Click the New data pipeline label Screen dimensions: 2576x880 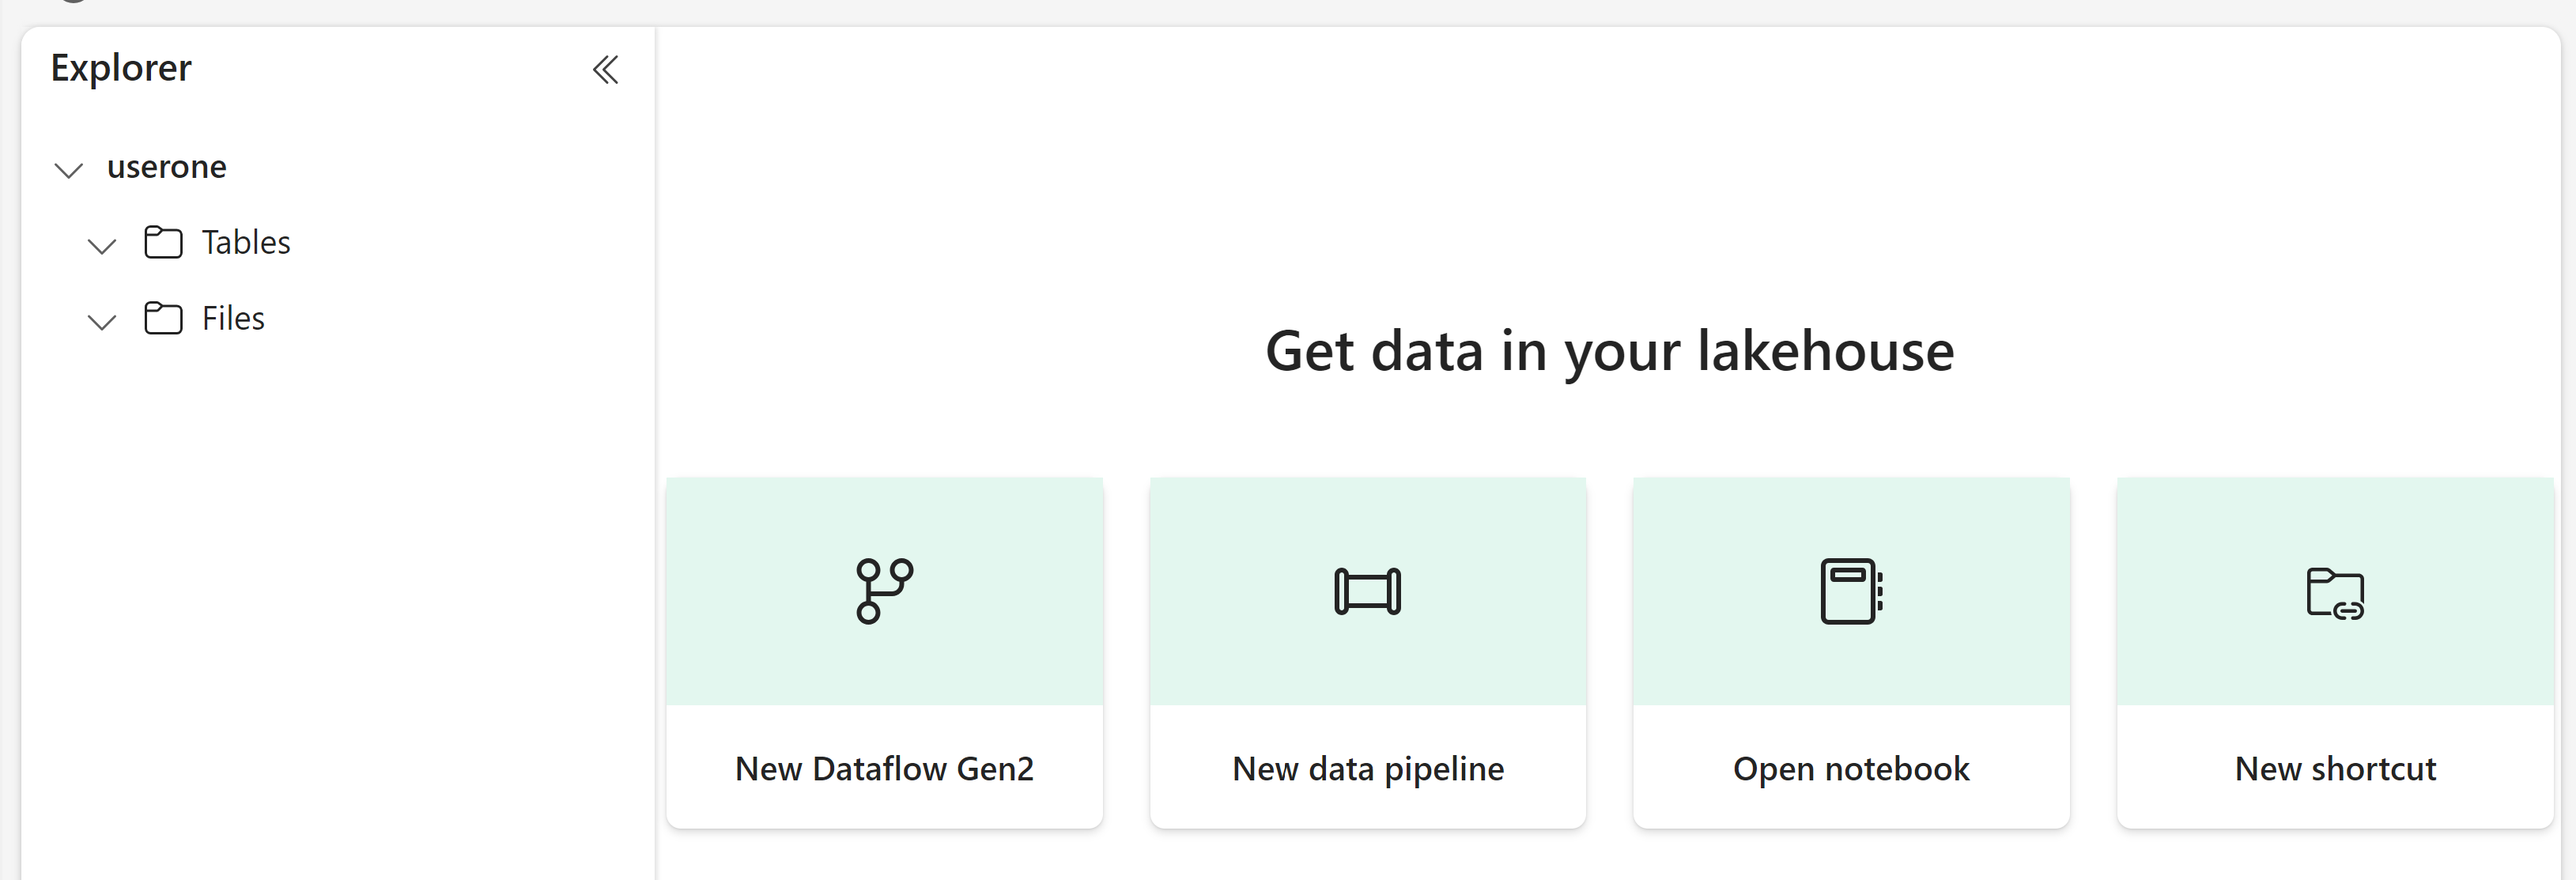point(1367,768)
